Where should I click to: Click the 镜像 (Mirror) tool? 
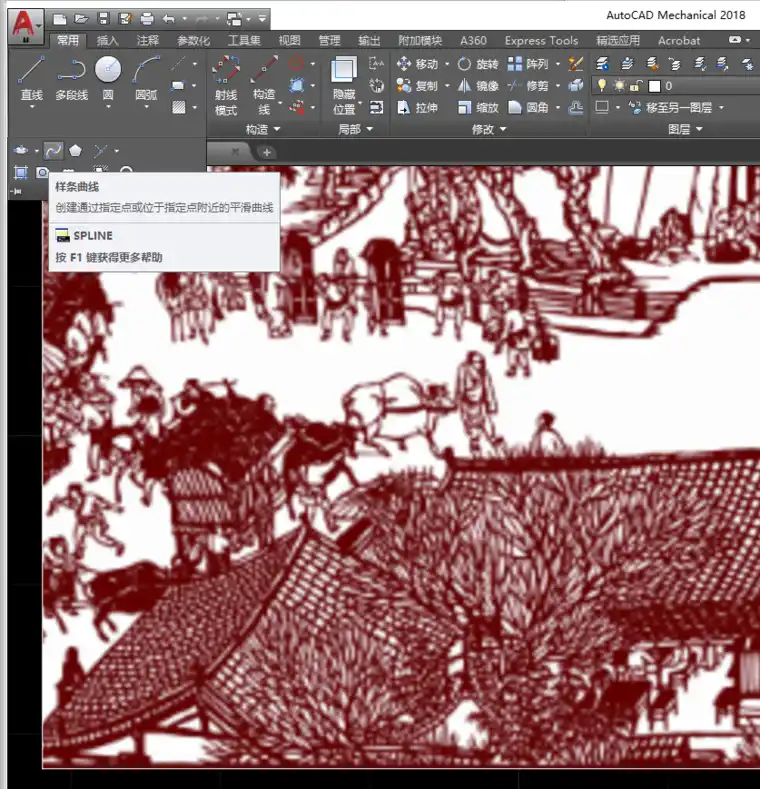coord(478,86)
